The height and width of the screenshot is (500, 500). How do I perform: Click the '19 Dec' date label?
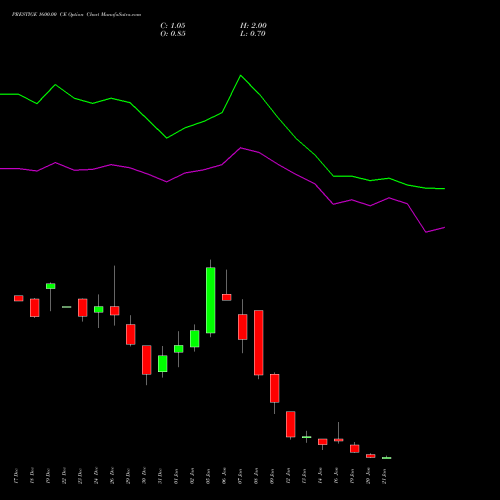[x=48, y=476]
